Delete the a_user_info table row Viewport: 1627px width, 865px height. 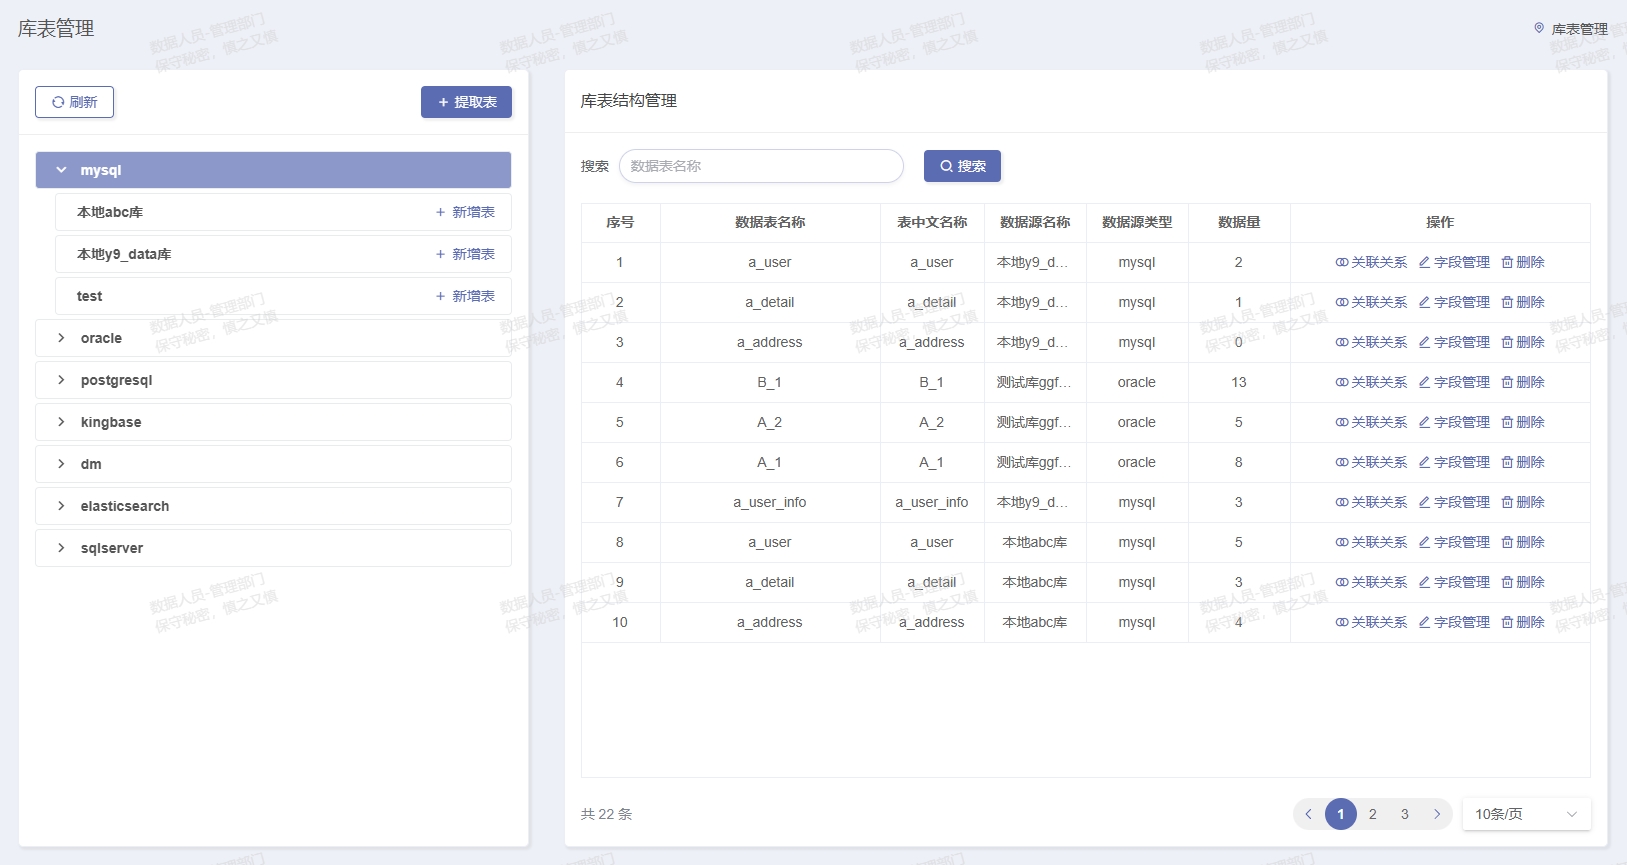pyautogui.click(x=1522, y=502)
